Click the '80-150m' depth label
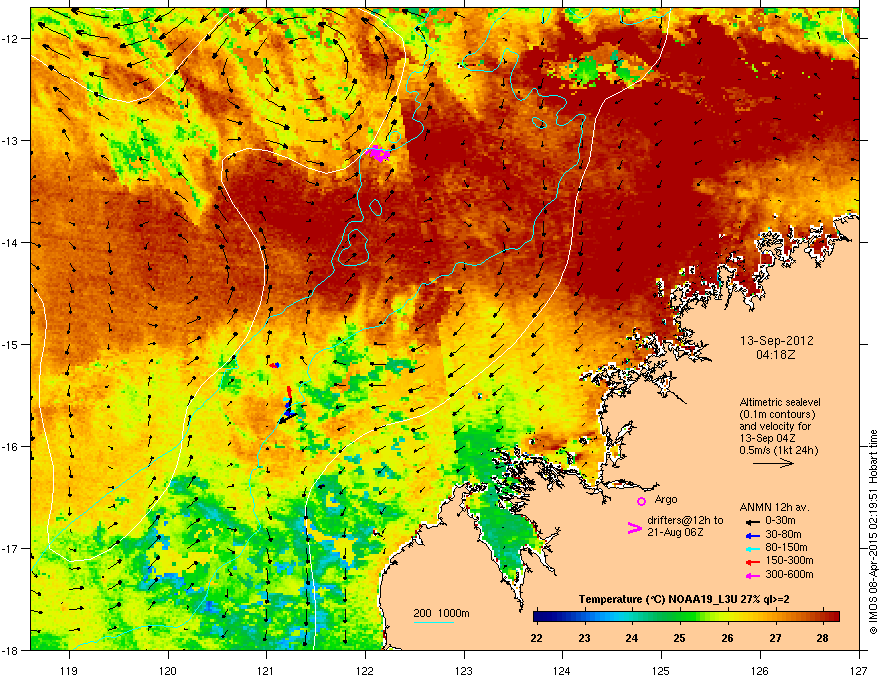Image resolution: width=880 pixels, height=680 pixels. click(786, 548)
